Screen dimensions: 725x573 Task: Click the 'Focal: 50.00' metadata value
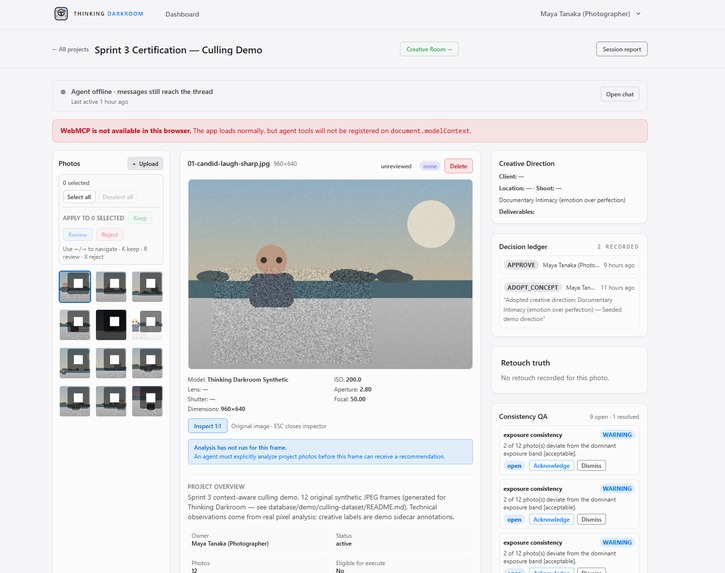pos(350,399)
